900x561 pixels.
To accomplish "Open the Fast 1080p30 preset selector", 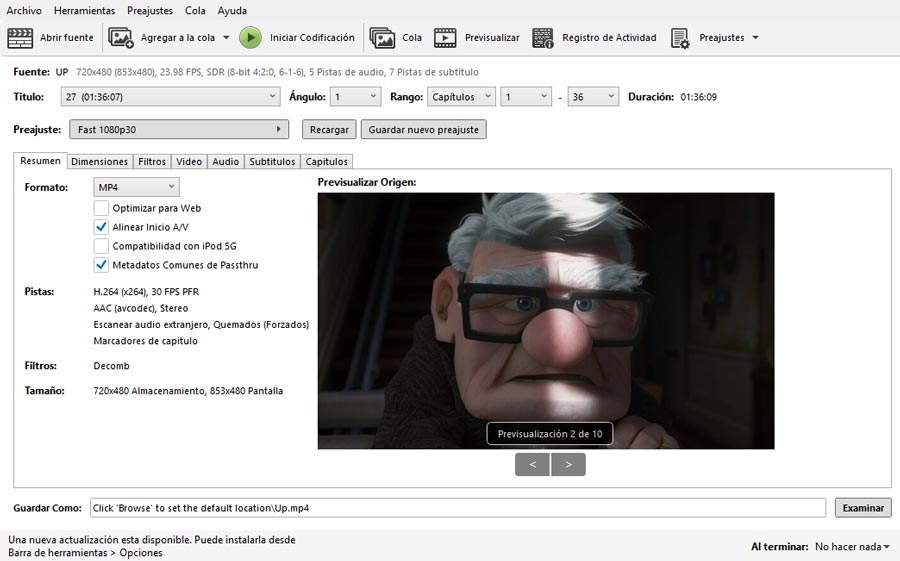I will (x=179, y=129).
